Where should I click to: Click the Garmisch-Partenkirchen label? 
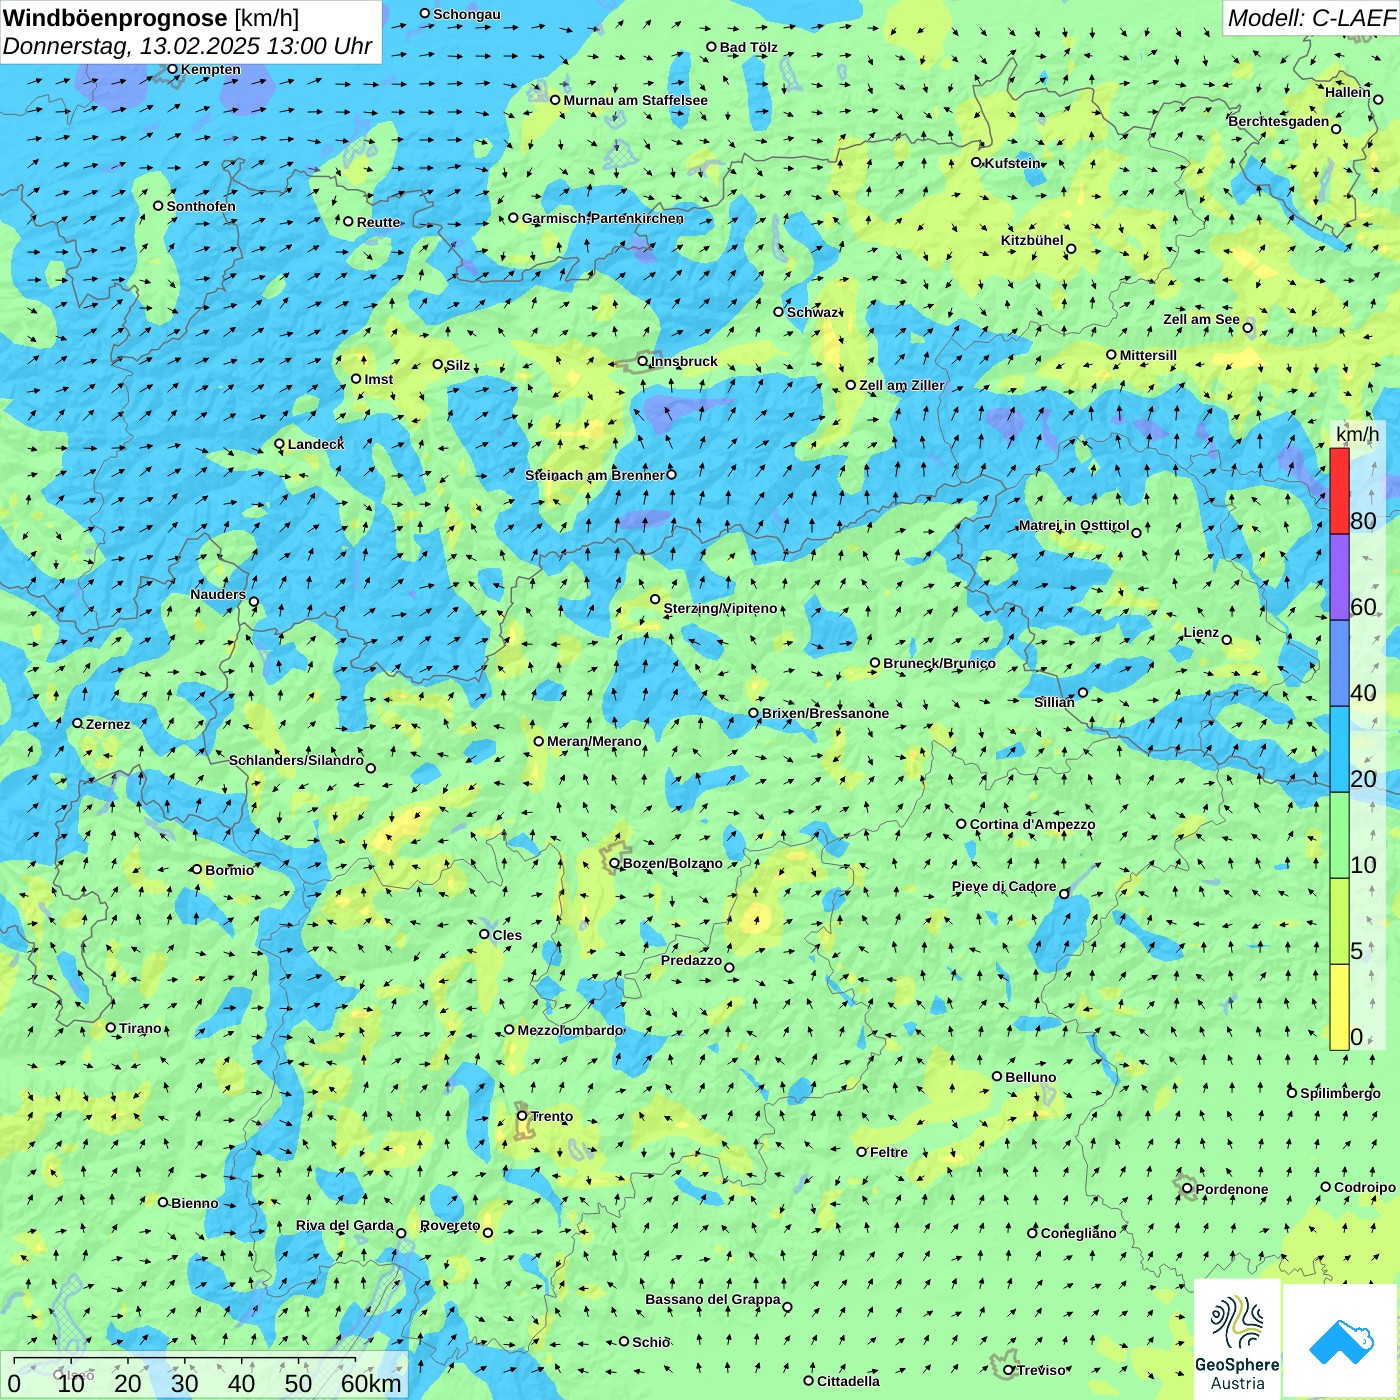click(603, 218)
